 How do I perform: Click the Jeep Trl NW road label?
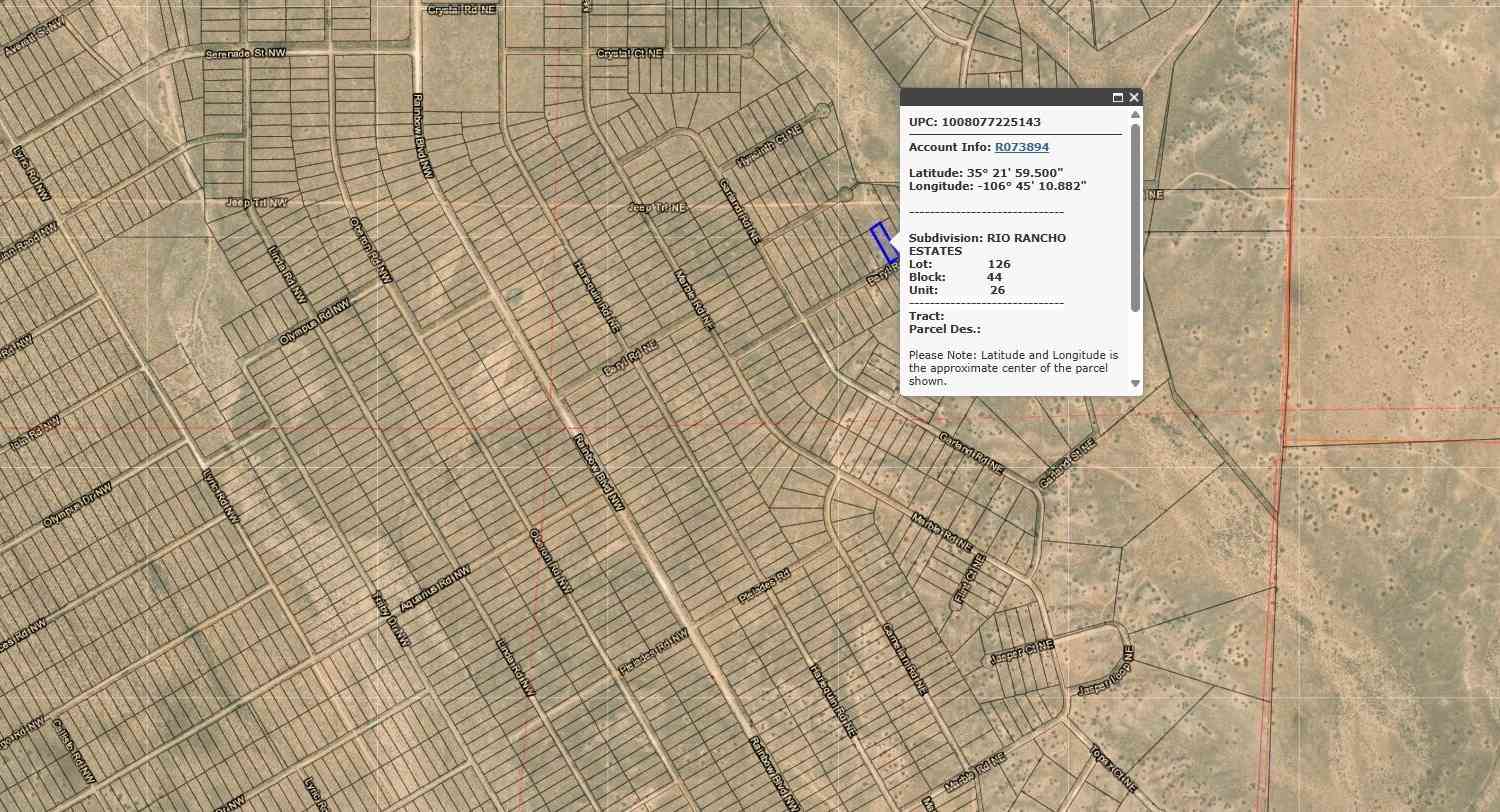click(256, 202)
